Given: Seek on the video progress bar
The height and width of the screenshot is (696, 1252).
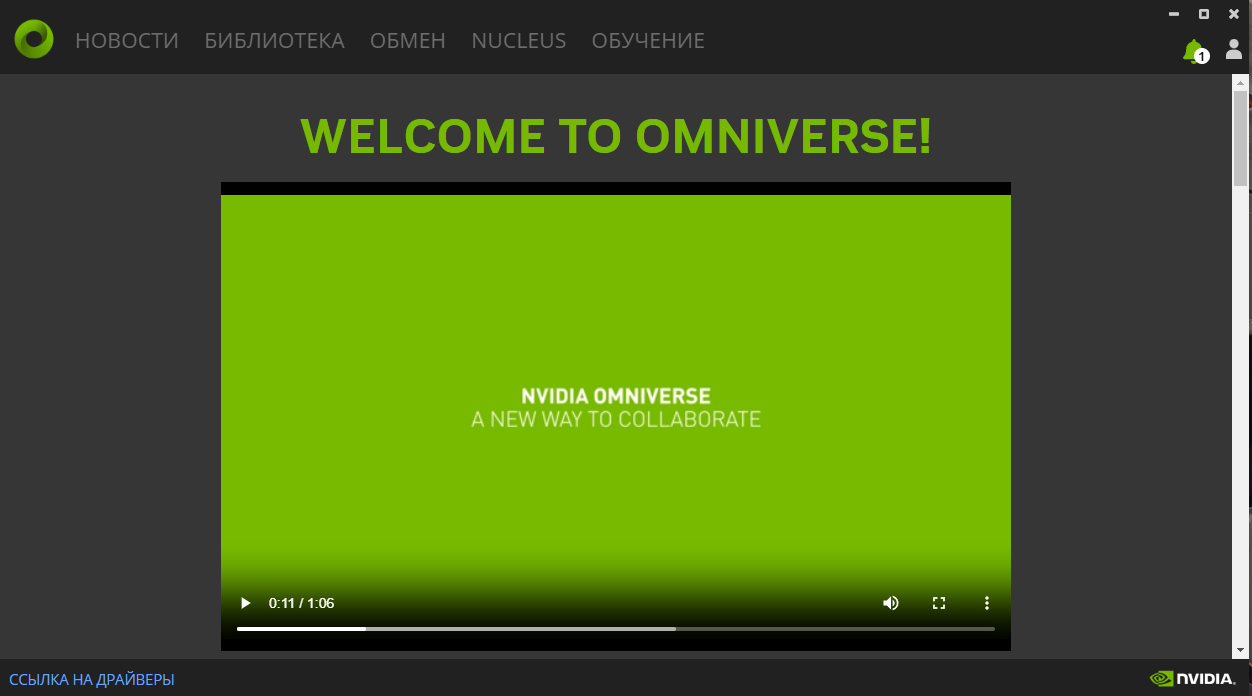Looking at the screenshot, I should tap(616, 629).
